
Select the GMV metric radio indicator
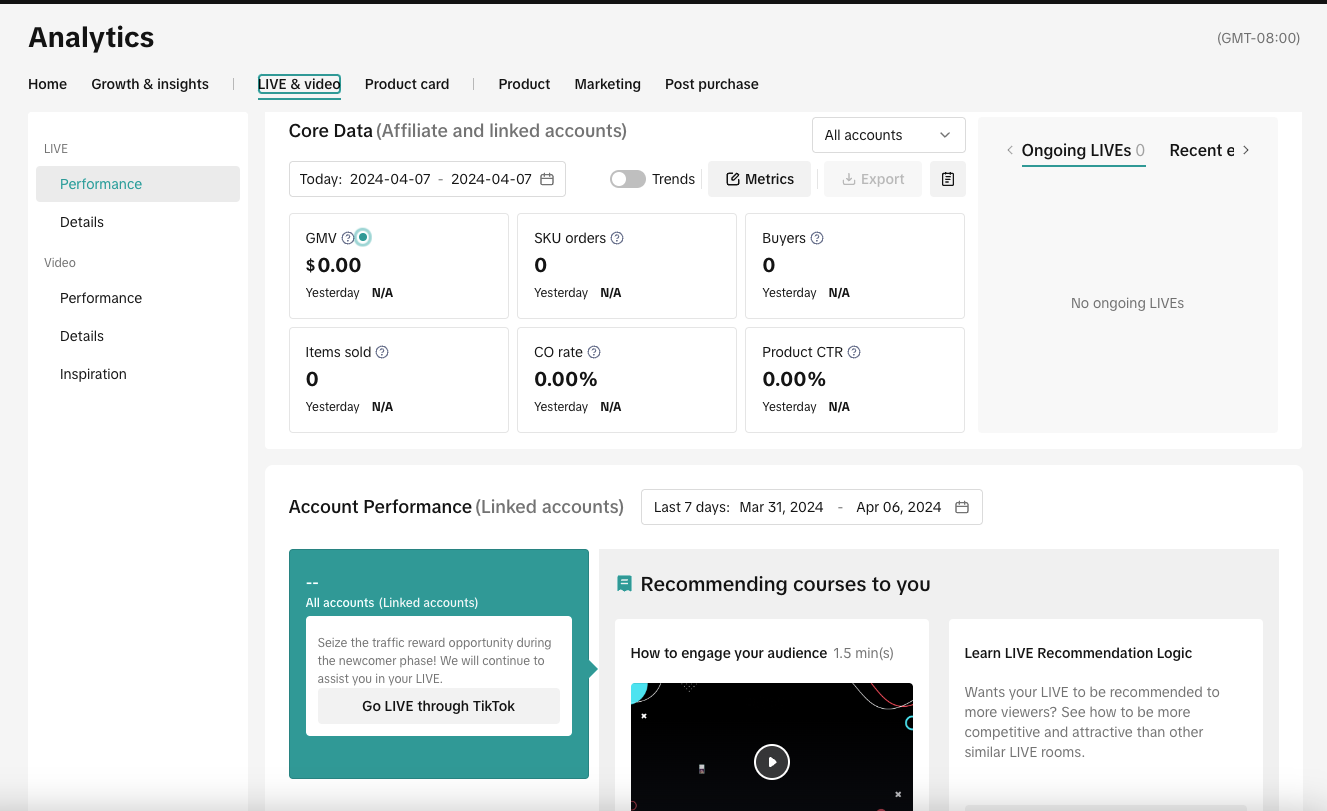pos(363,237)
